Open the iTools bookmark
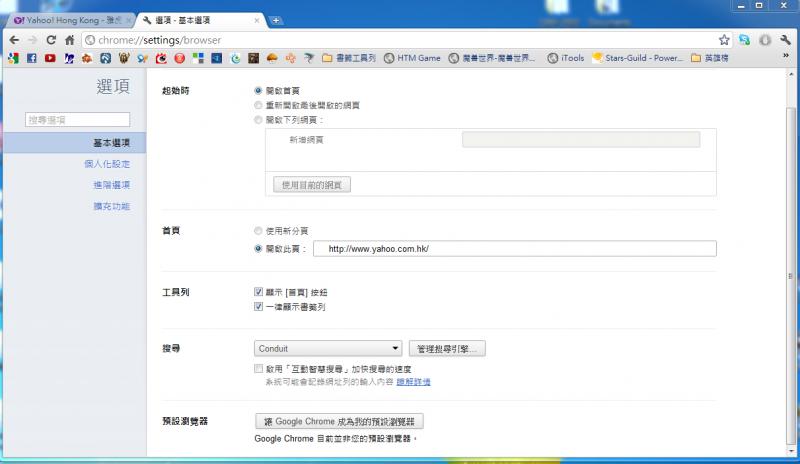800x464 pixels. 566,58
